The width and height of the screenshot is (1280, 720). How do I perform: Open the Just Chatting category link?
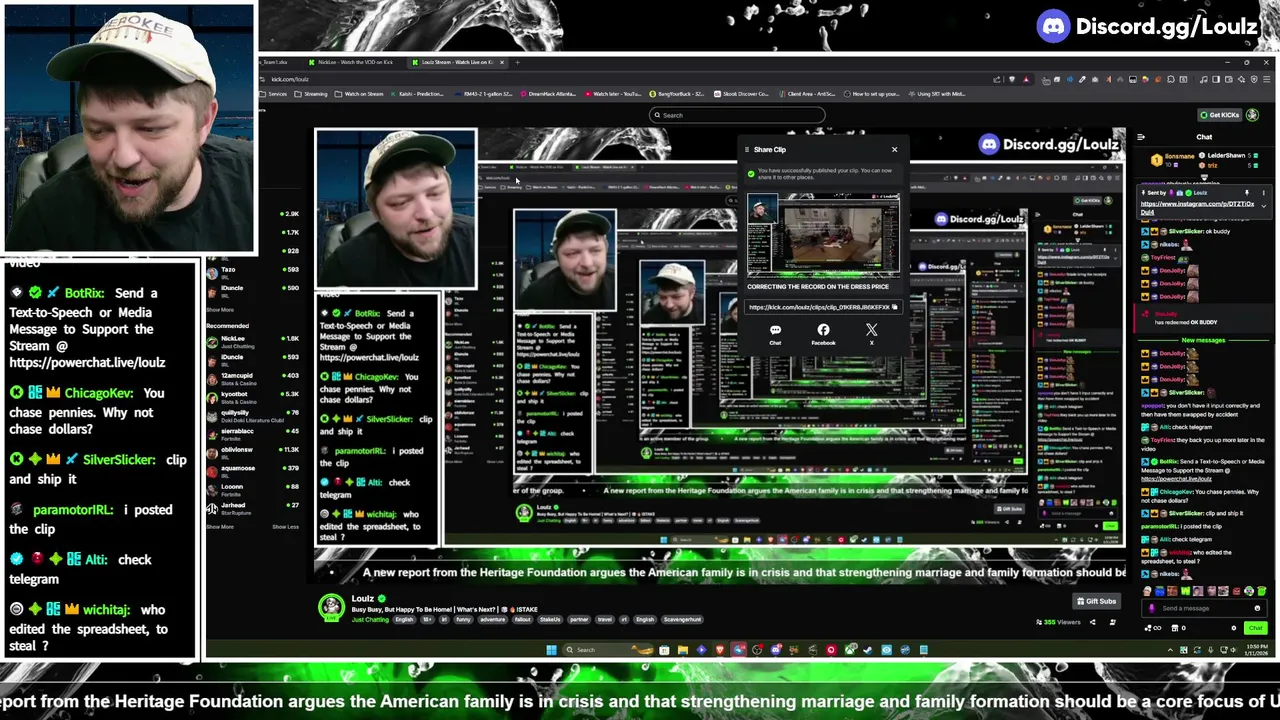click(x=370, y=619)
